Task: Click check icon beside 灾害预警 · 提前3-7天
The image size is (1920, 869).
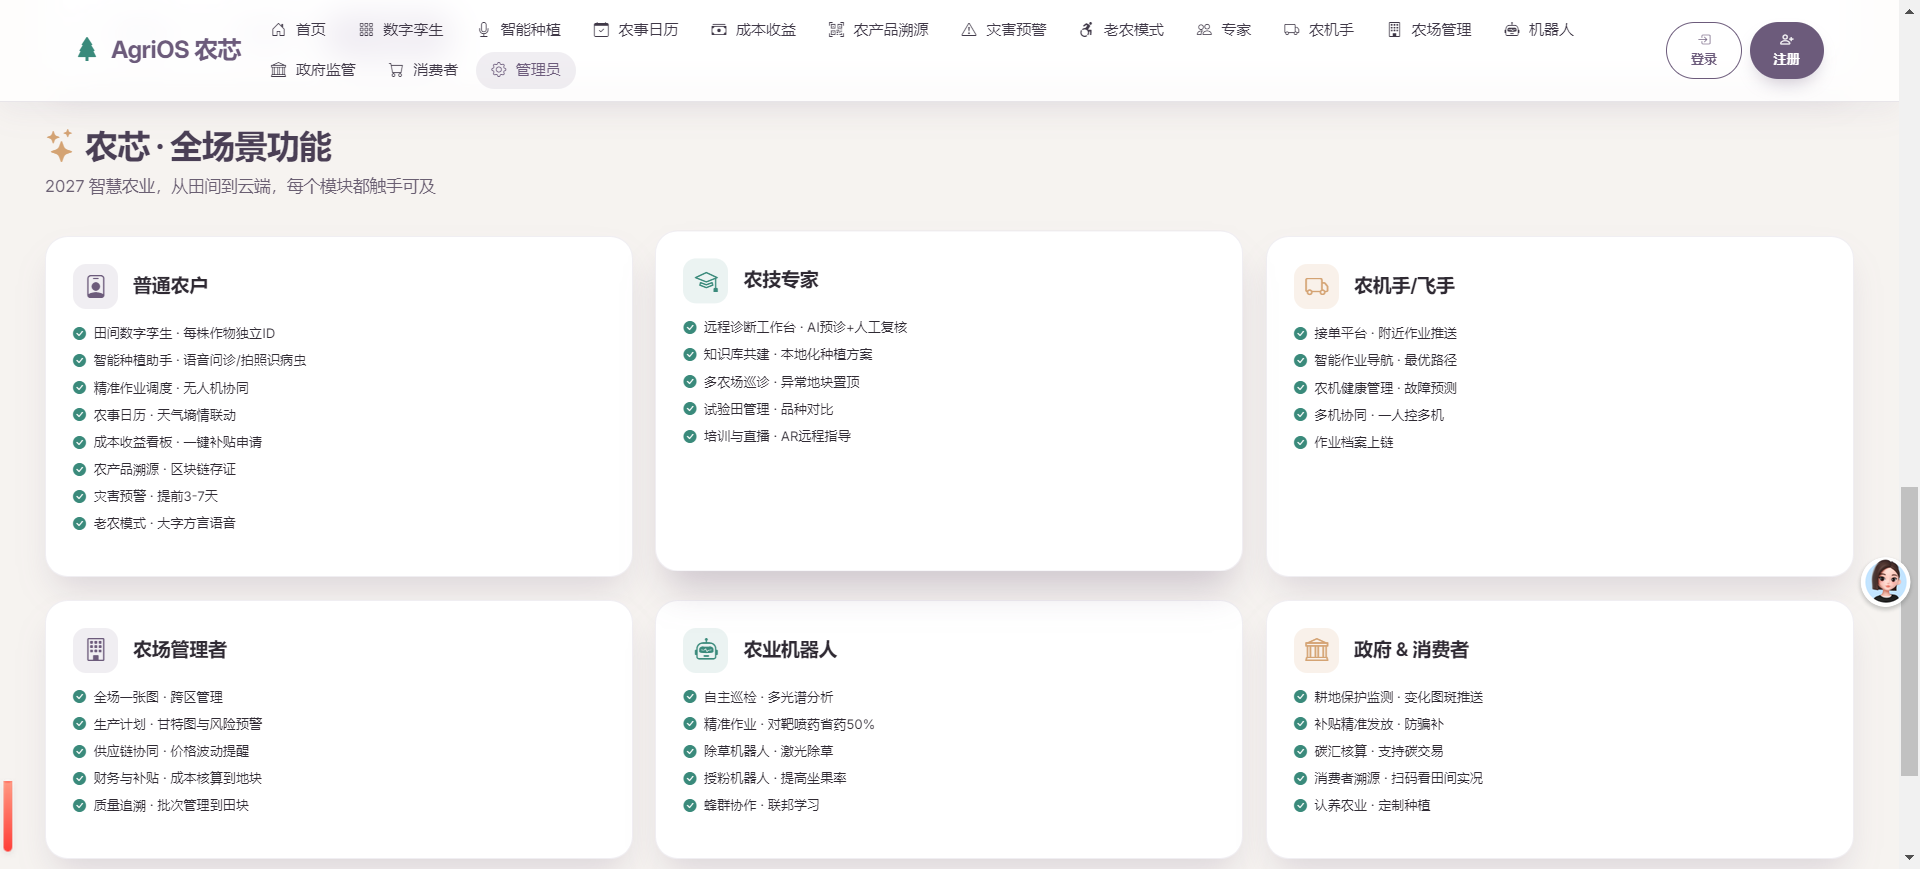Action: coord(79,496)
